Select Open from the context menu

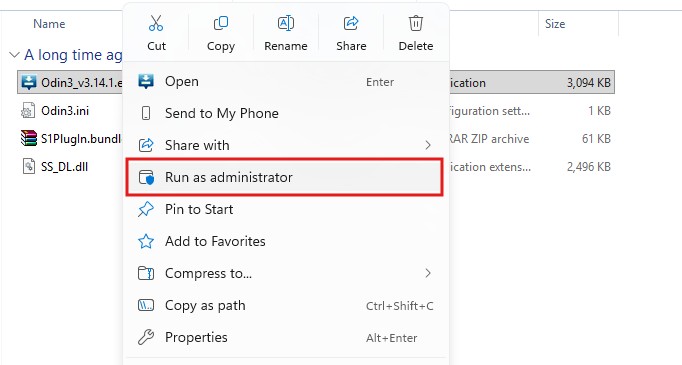[x=285, y=81]
